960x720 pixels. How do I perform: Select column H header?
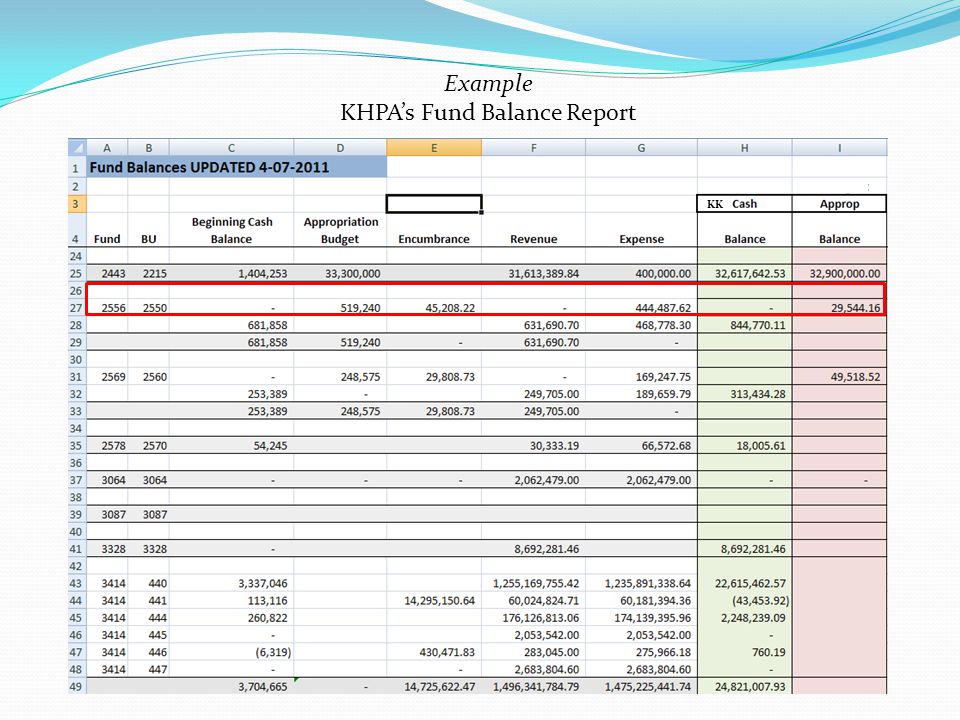coord(744,148)
